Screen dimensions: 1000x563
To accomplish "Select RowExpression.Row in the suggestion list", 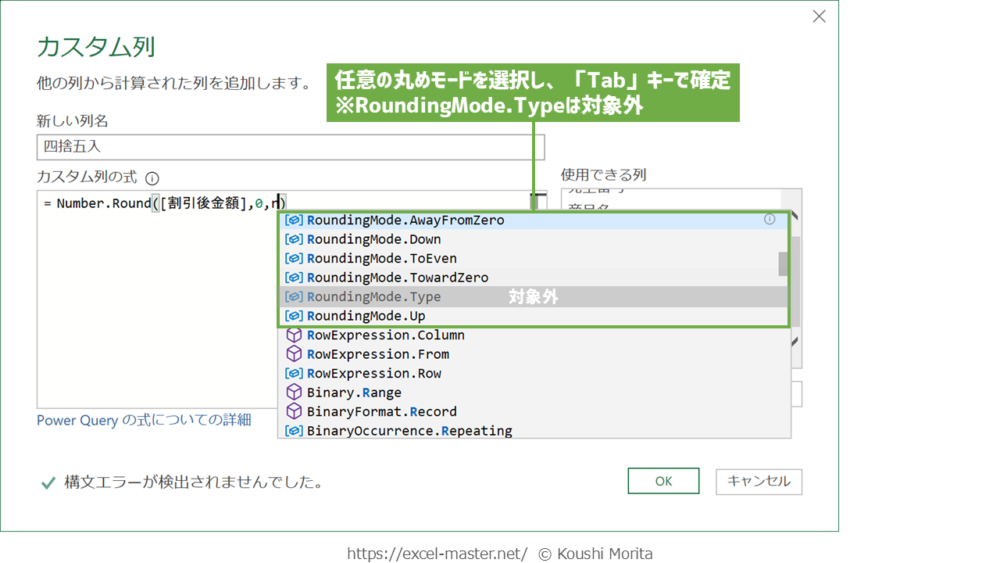I will click(374, 373).
